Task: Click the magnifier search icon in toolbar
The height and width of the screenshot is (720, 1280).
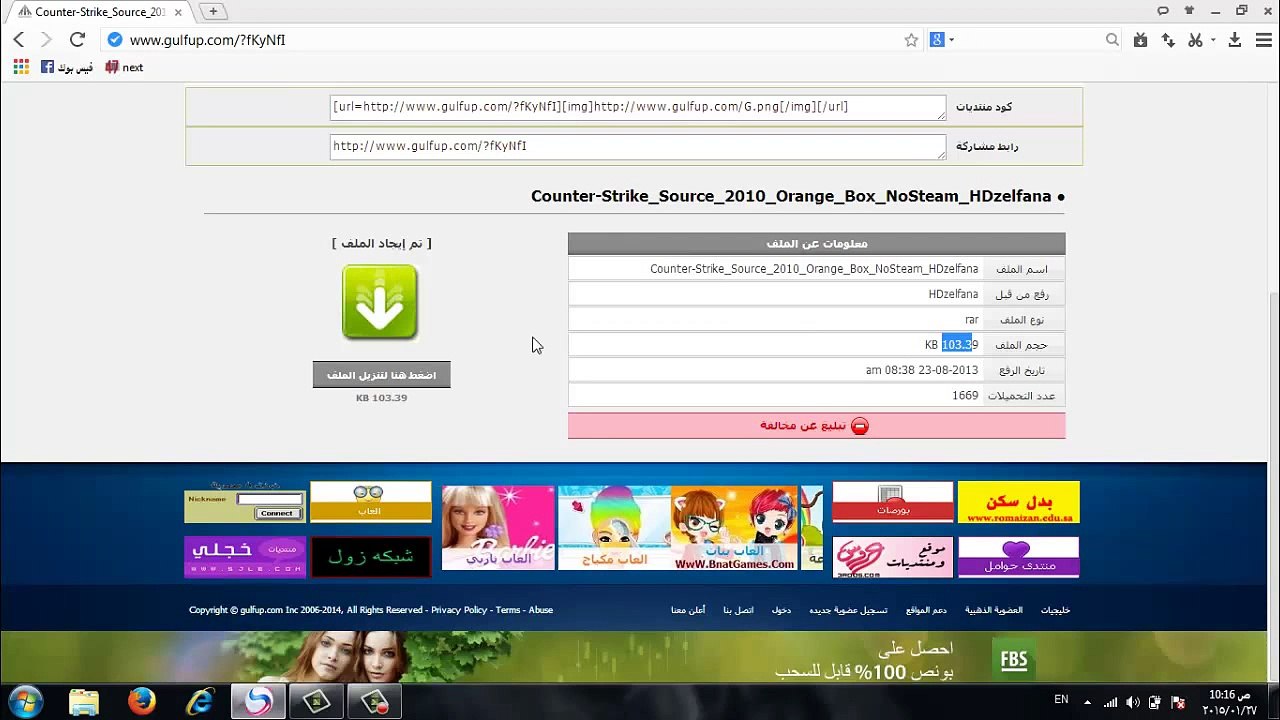Action: [x=1112, y=40]
